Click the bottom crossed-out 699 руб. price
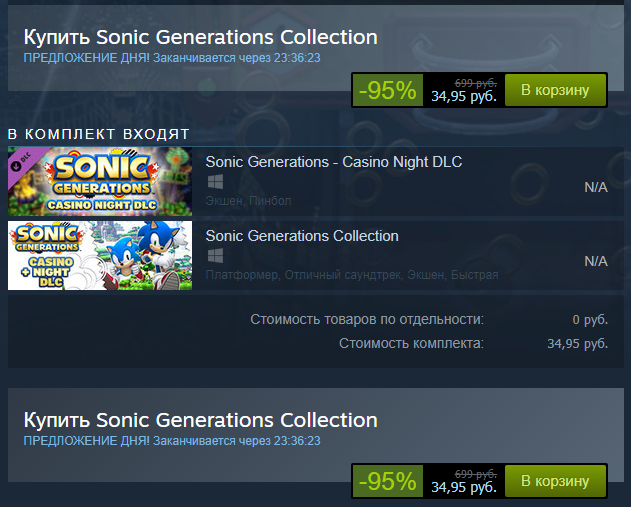The image size is (631, 507). point(475,473)
